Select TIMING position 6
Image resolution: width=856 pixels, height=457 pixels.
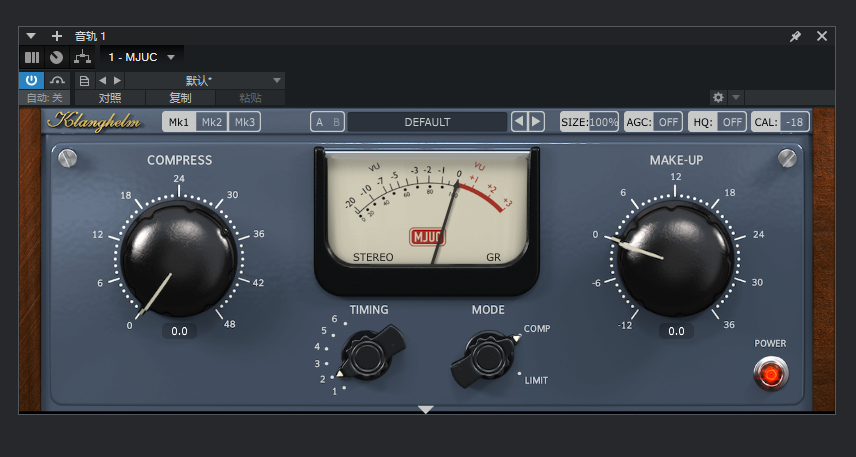(x=335, y=319)
